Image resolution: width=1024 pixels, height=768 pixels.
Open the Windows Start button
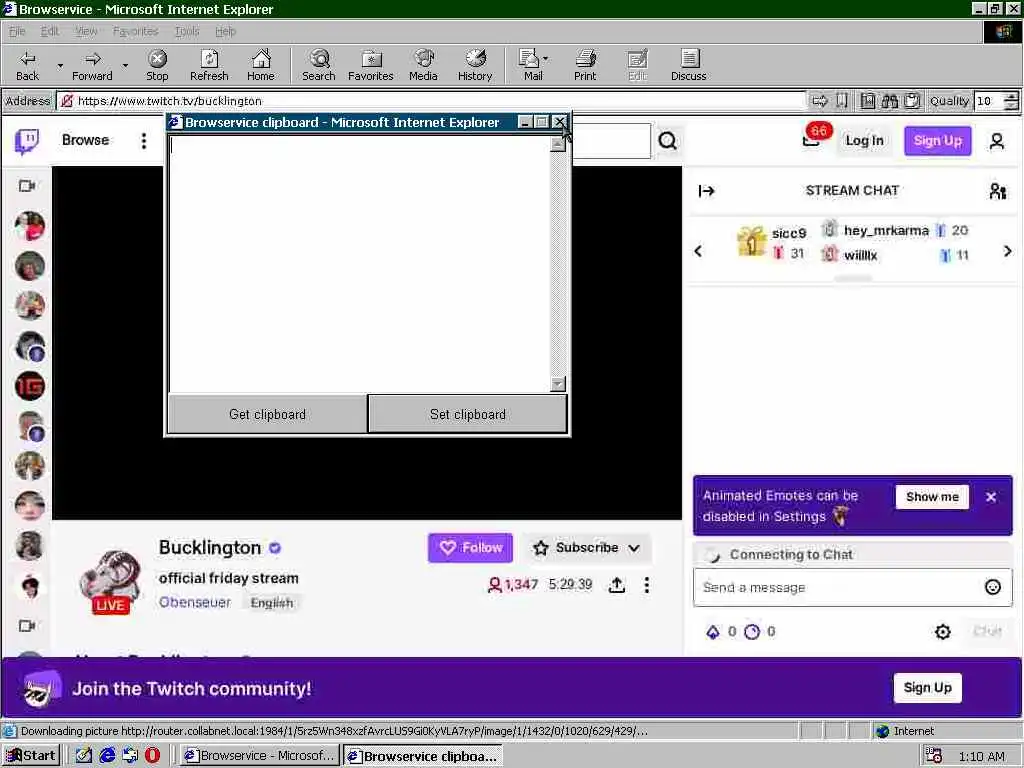tap(31, 756)
